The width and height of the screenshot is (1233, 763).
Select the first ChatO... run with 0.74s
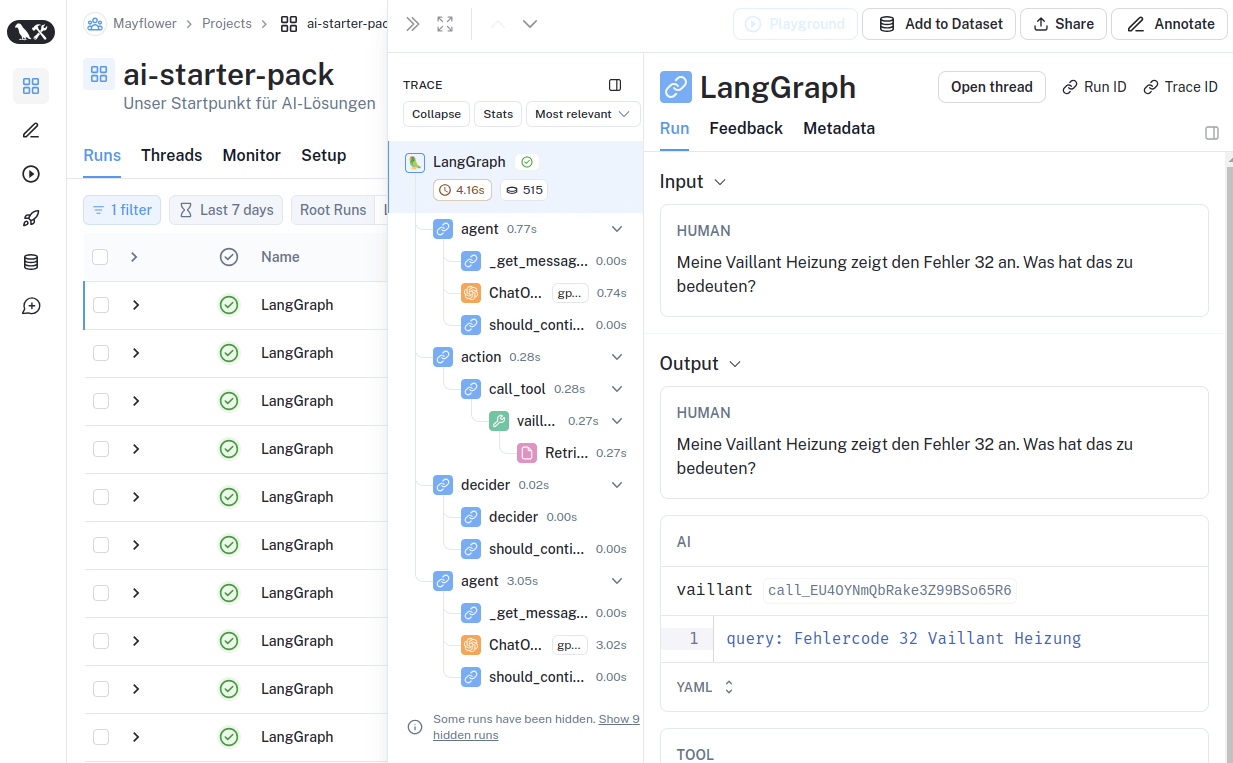coord(545,293)
